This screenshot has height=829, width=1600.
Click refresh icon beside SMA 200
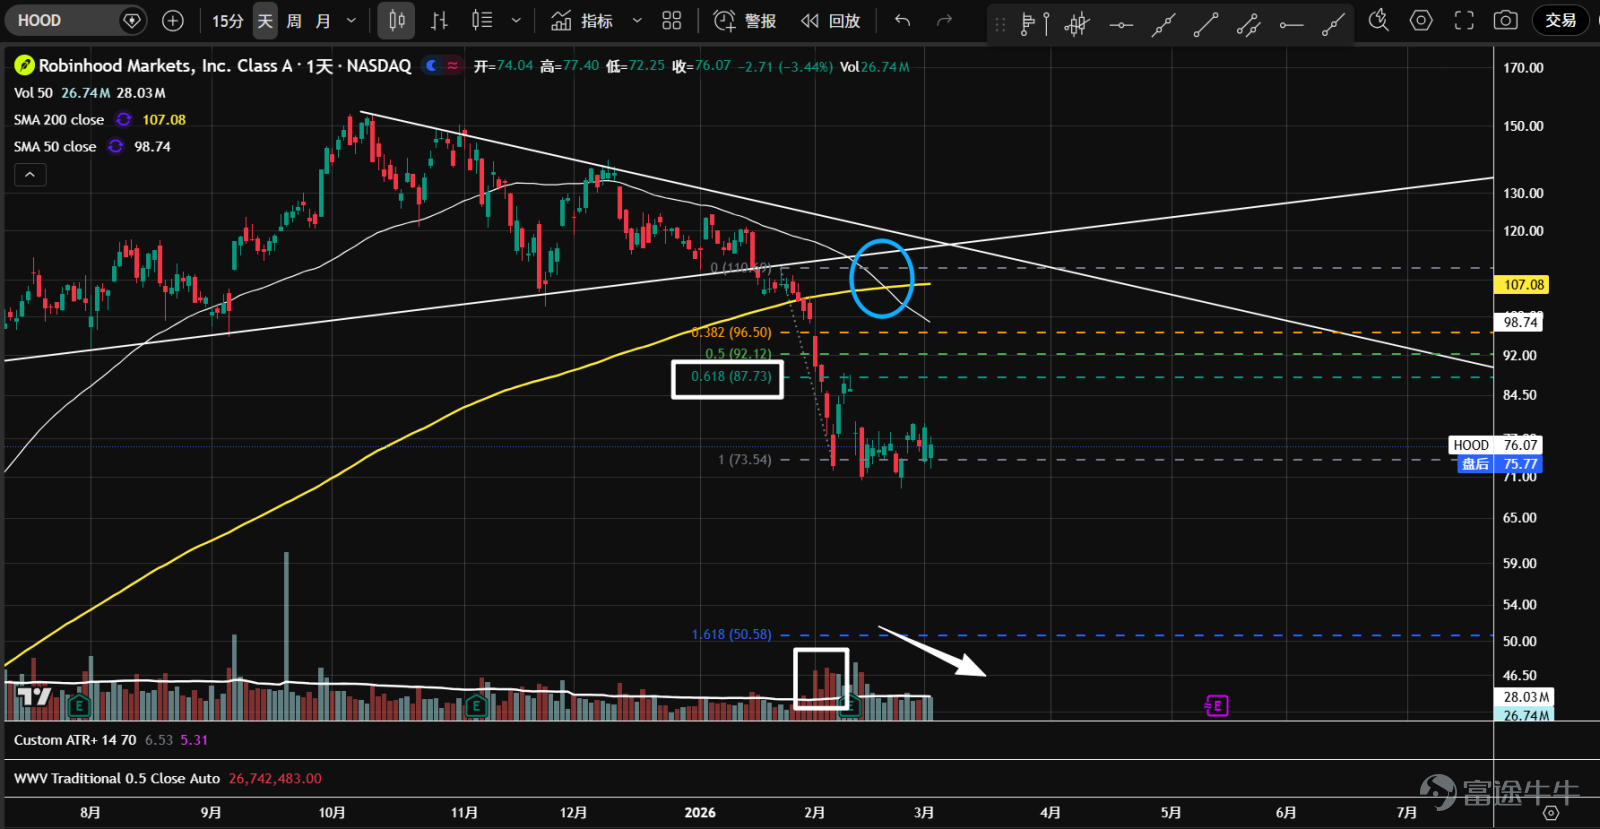pos(123,120)
